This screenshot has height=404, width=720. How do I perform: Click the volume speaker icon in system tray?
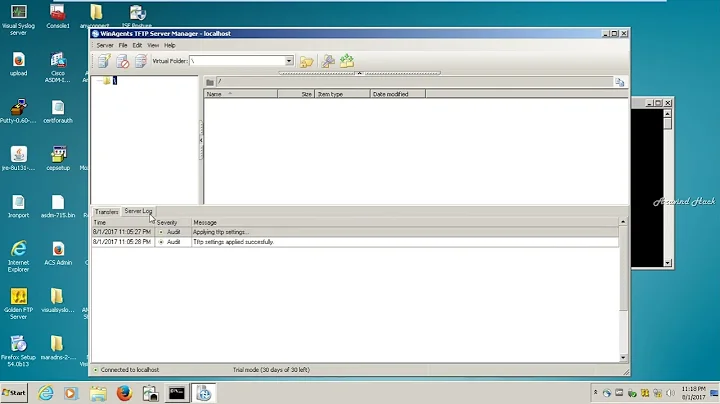point(670,393)
